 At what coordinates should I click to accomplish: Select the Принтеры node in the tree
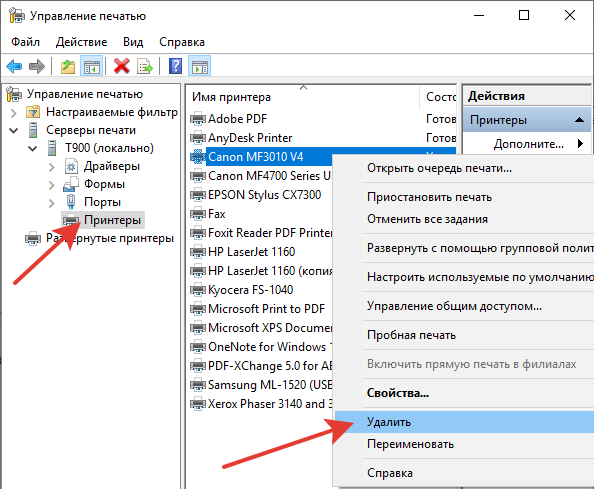[112, 220]
